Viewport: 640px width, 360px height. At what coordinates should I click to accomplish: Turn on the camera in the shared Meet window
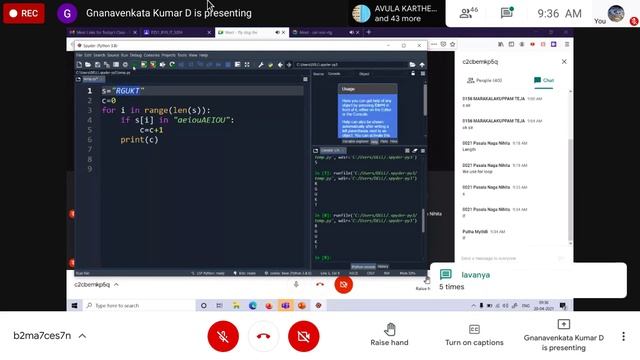[343, 284]
